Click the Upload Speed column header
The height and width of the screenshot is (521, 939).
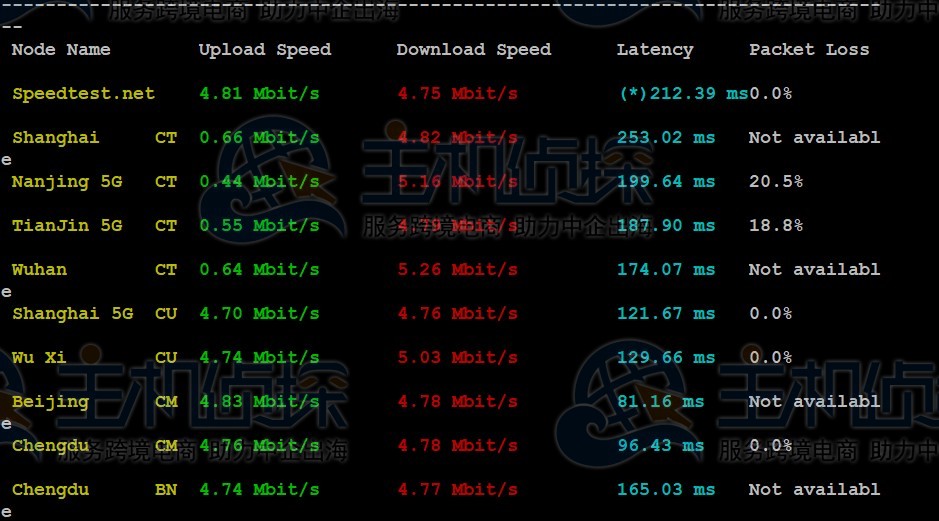pos(265,50)
